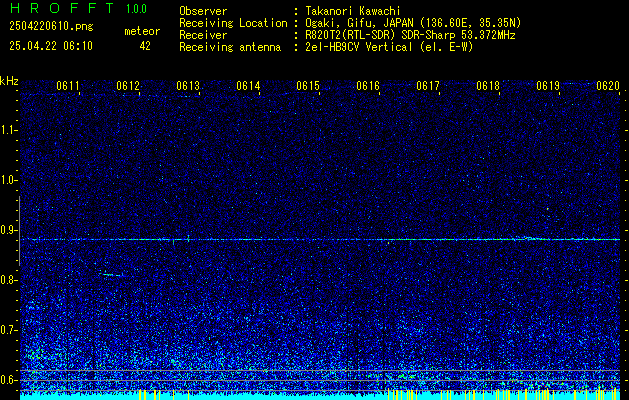
Task: Click the 0.6 kHz axis label
Action: pos(8,380)
